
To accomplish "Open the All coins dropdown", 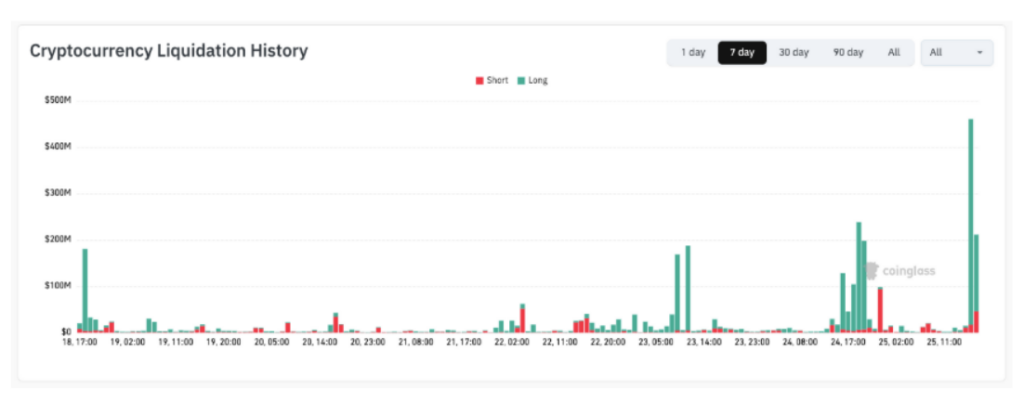I will pyautogui.click(x=957, y=53).
